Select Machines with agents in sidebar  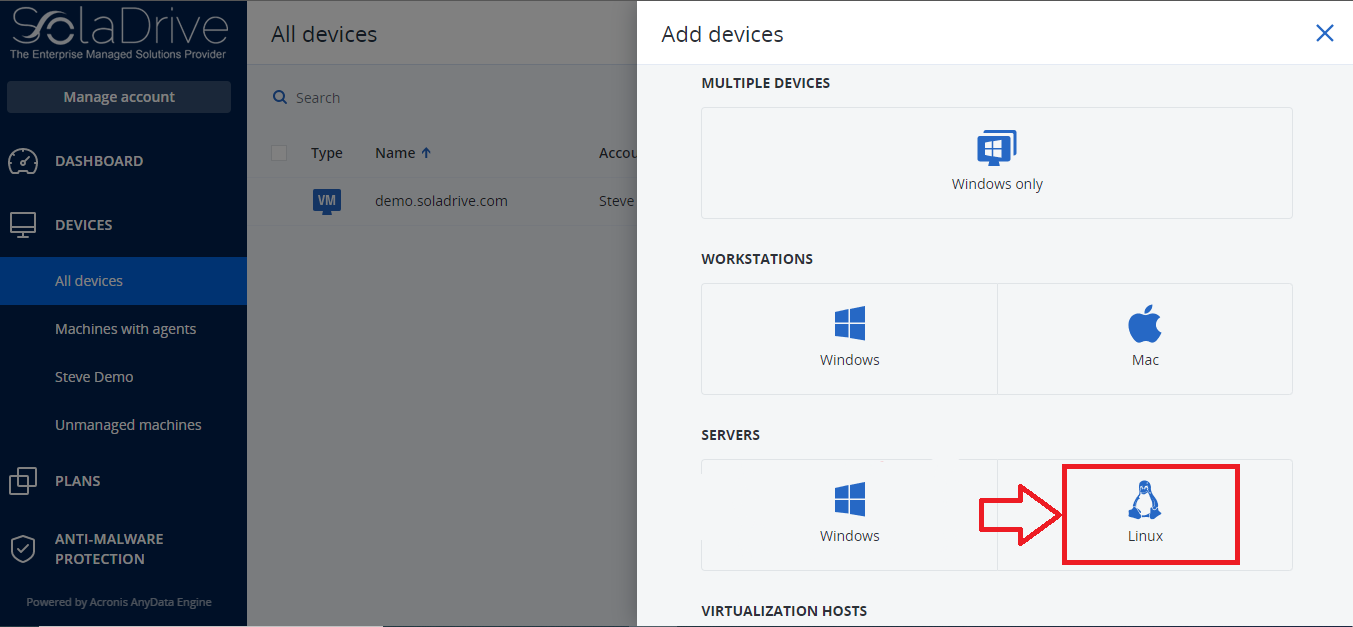[126, 329]
